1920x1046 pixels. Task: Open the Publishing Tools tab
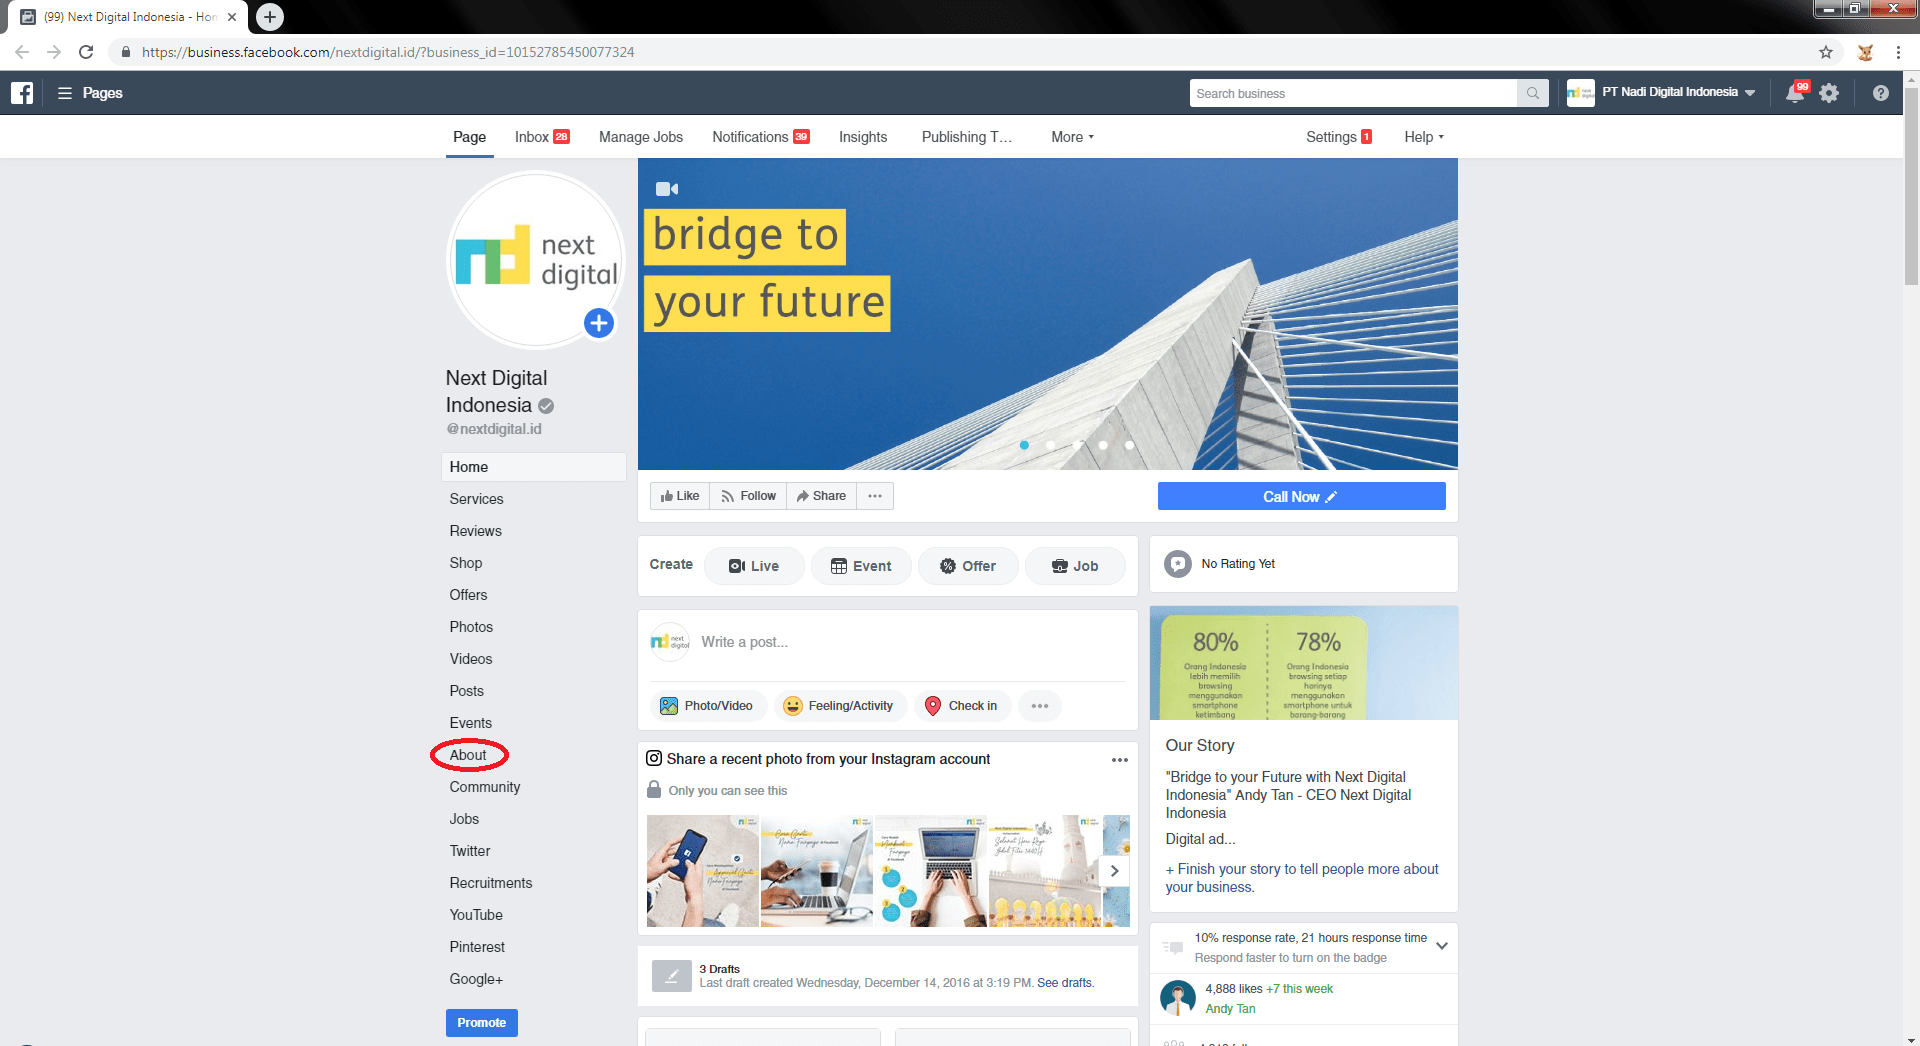coord(967,137)
